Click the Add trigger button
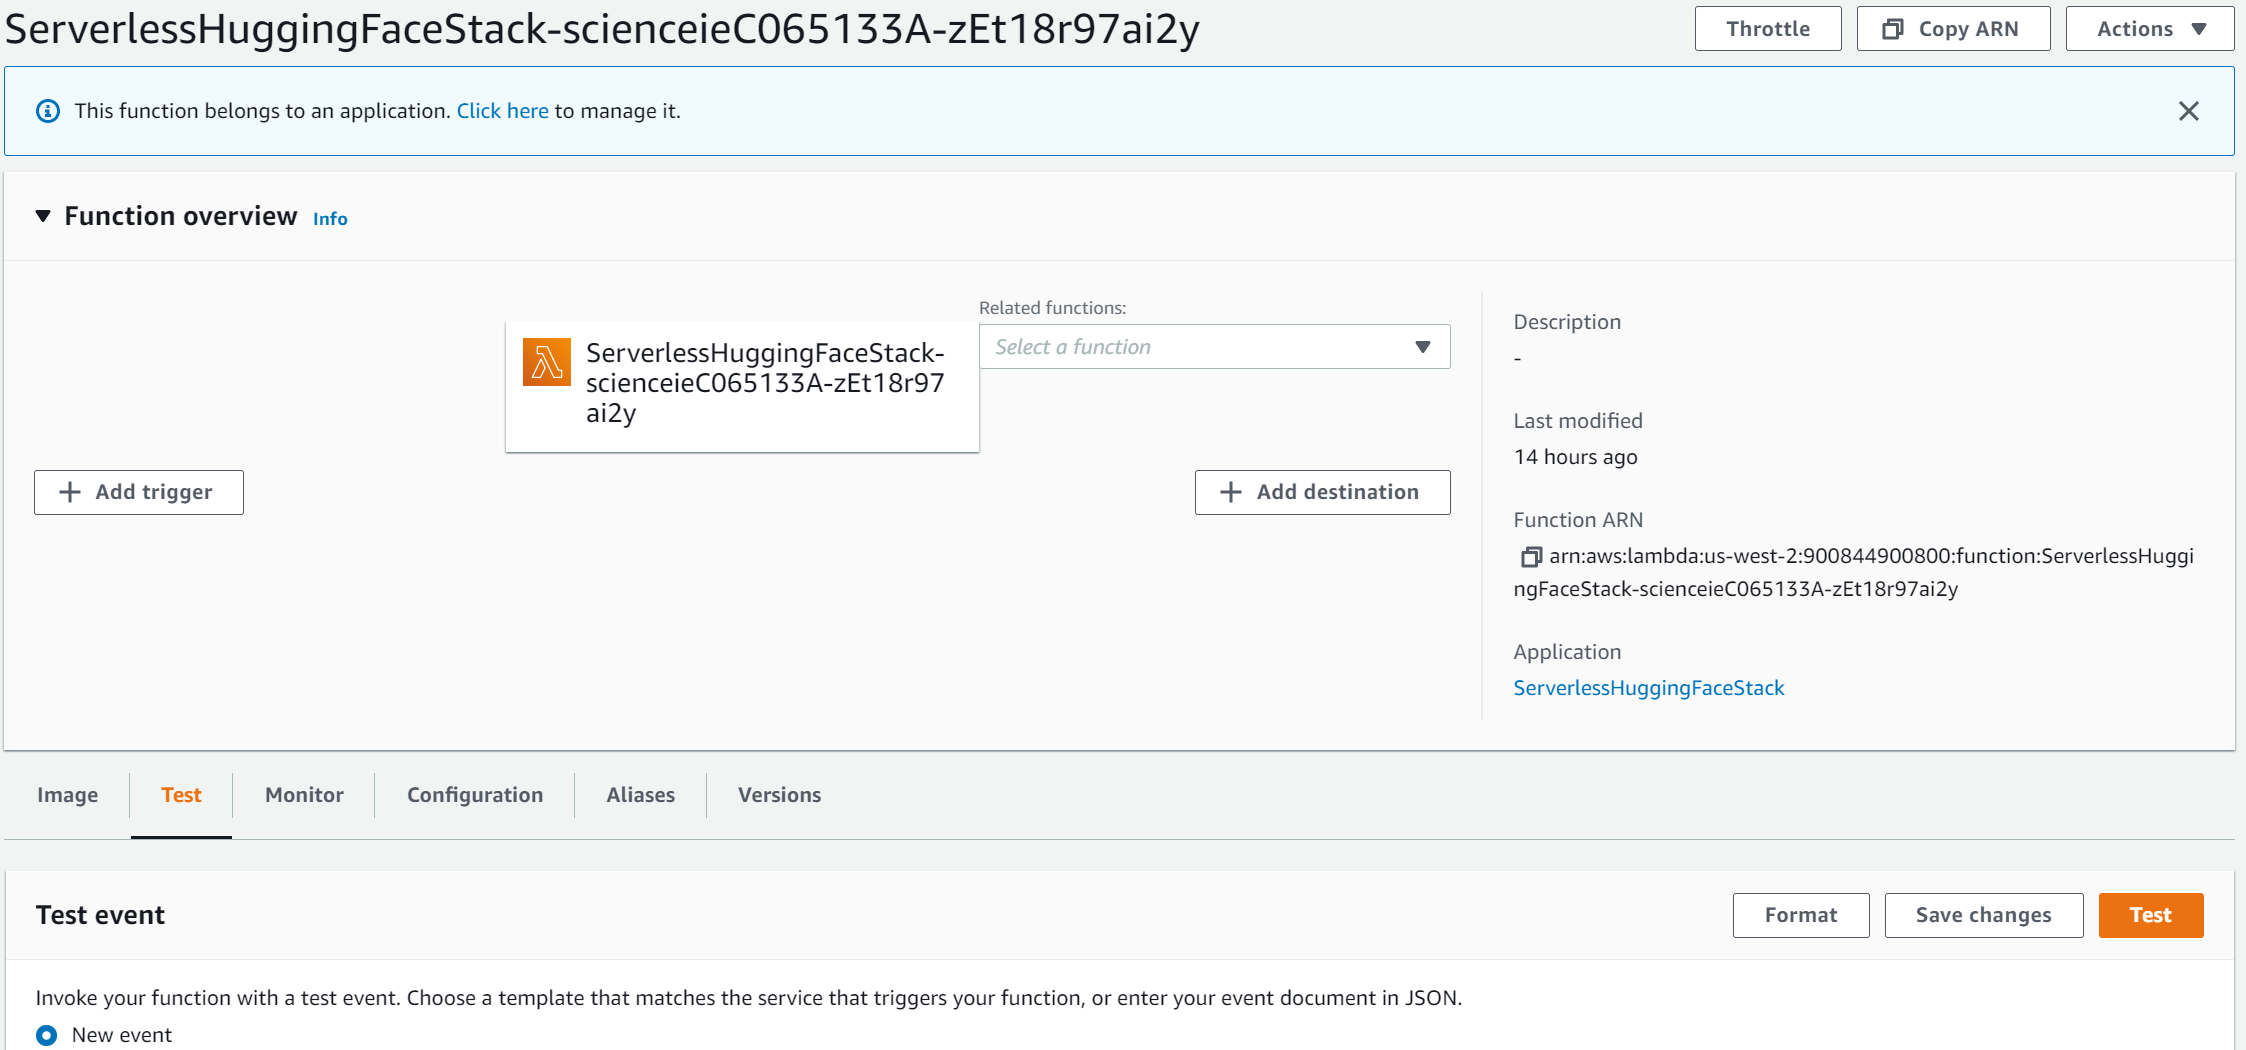This screenshot has height=1050, width=2246. click(x=139, y=492)
